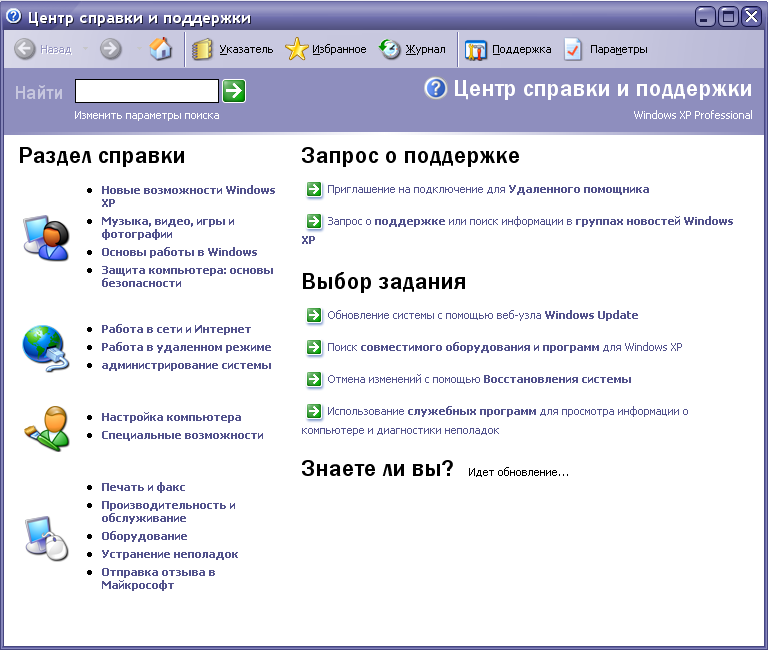This screenshot has height=650, width=768.
Task: Open Отправка отзыва в Майкрософт
Action: pos(158,578)
